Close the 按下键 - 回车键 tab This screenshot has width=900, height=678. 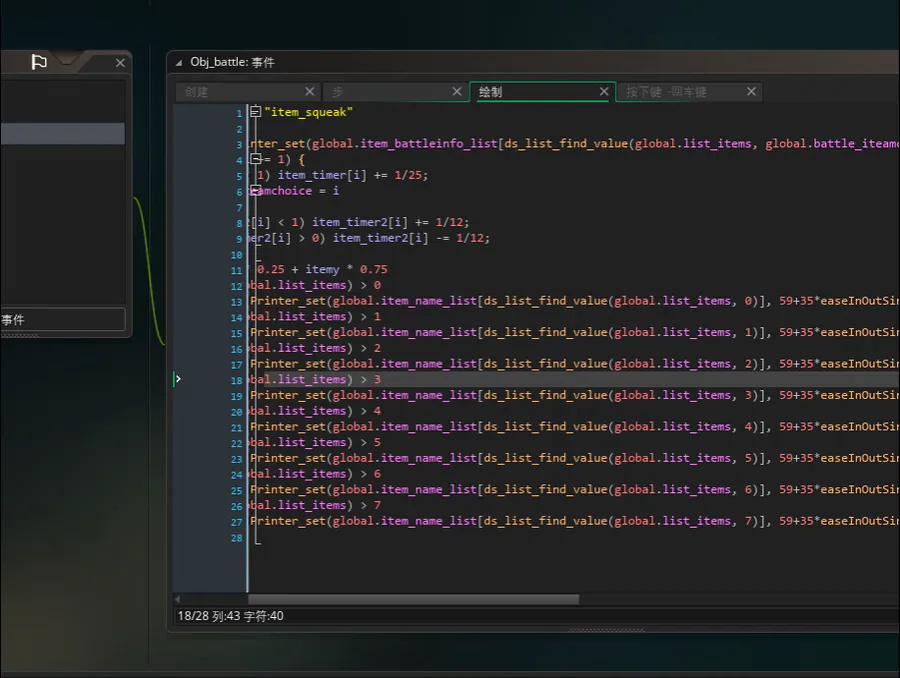click(751, 91)
